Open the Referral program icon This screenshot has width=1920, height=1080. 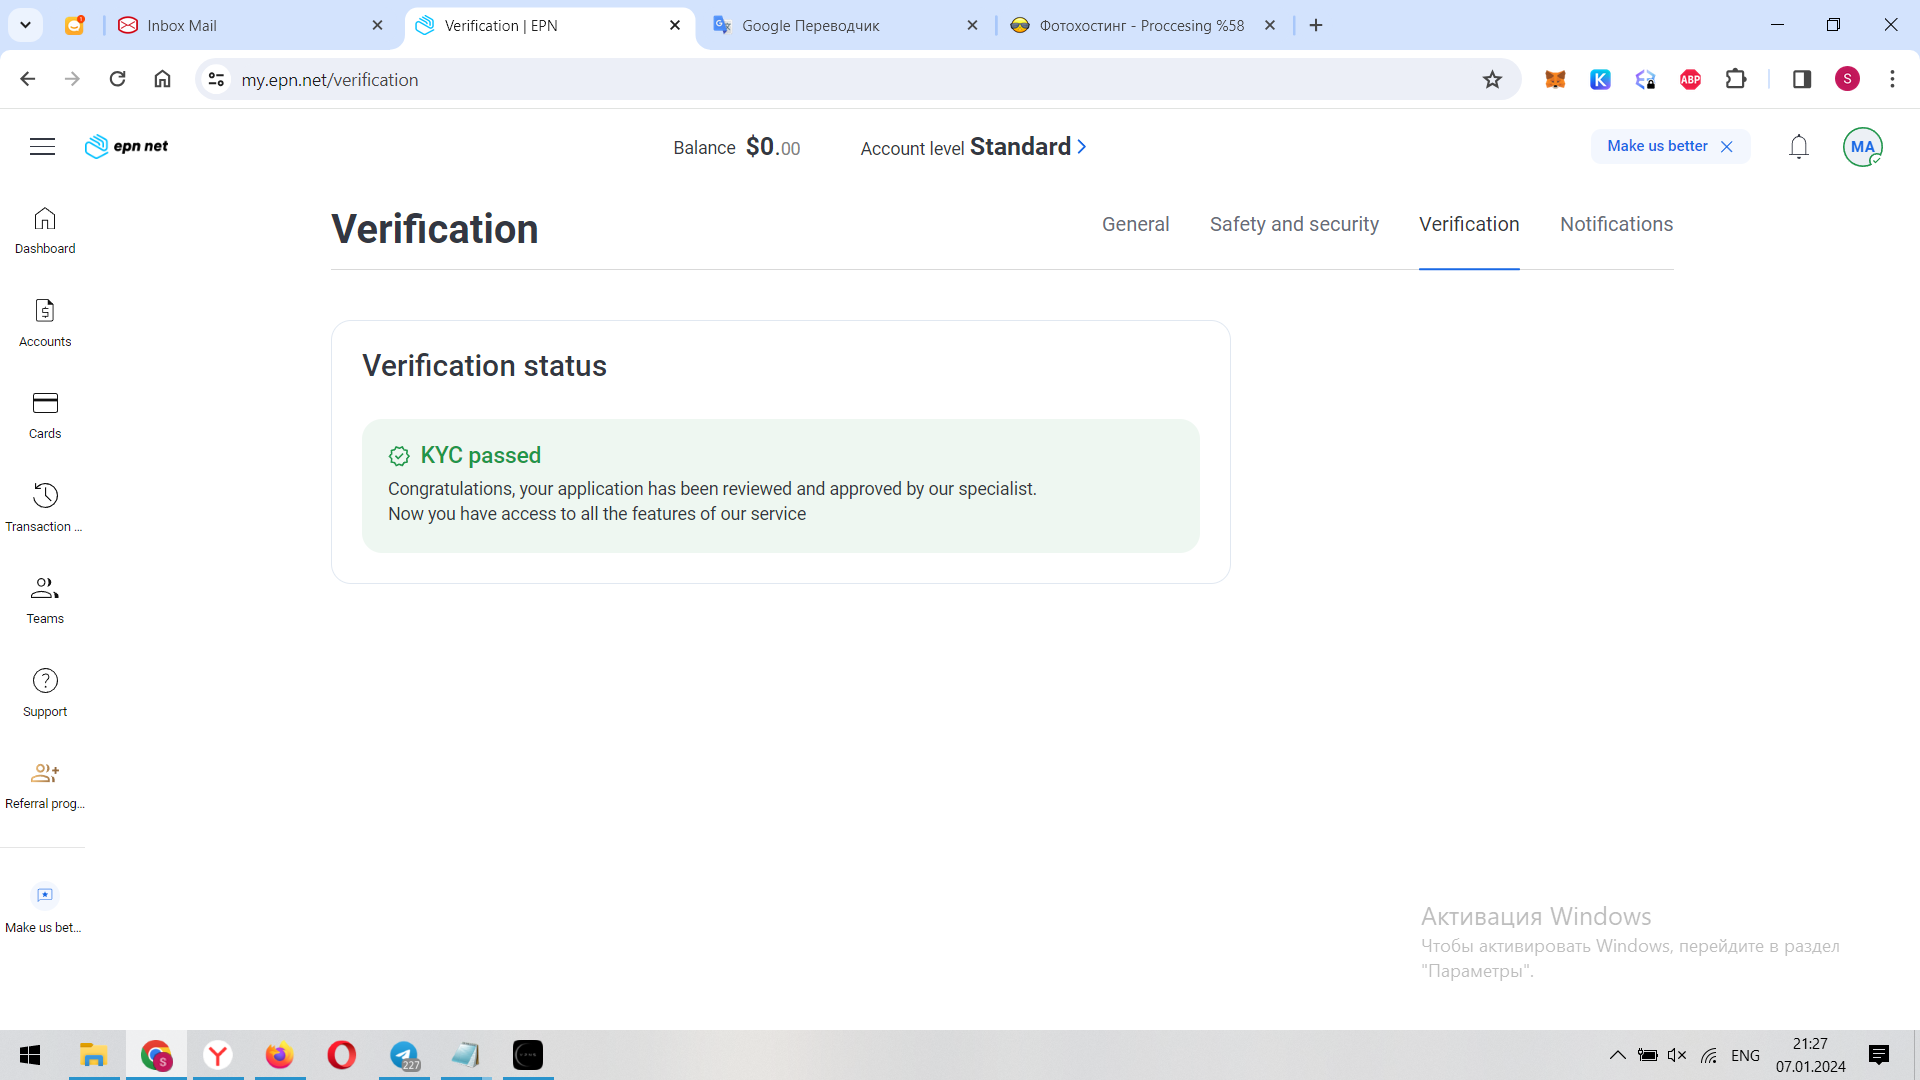(x=45, y=784)
